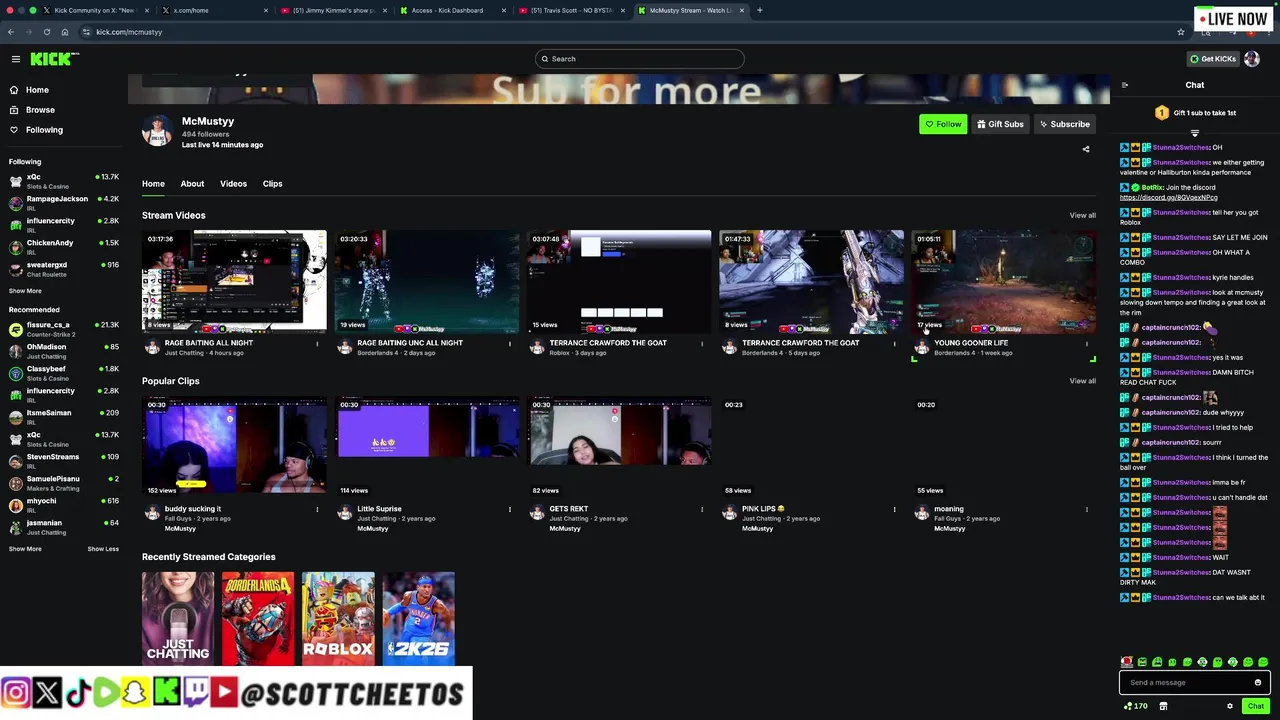The height and width of the screenshot is (720, 1280).
Task: Open a new browser tab
Action: click(759, 10)
